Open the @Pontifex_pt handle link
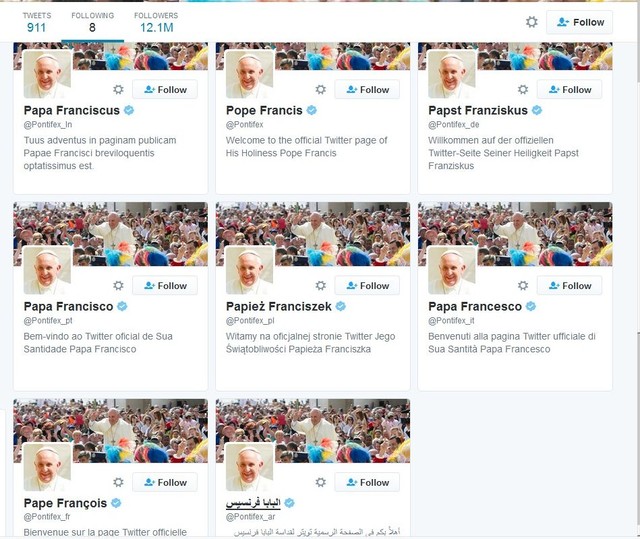This screenshot has height=539, width=640. [x=48, y=321]
